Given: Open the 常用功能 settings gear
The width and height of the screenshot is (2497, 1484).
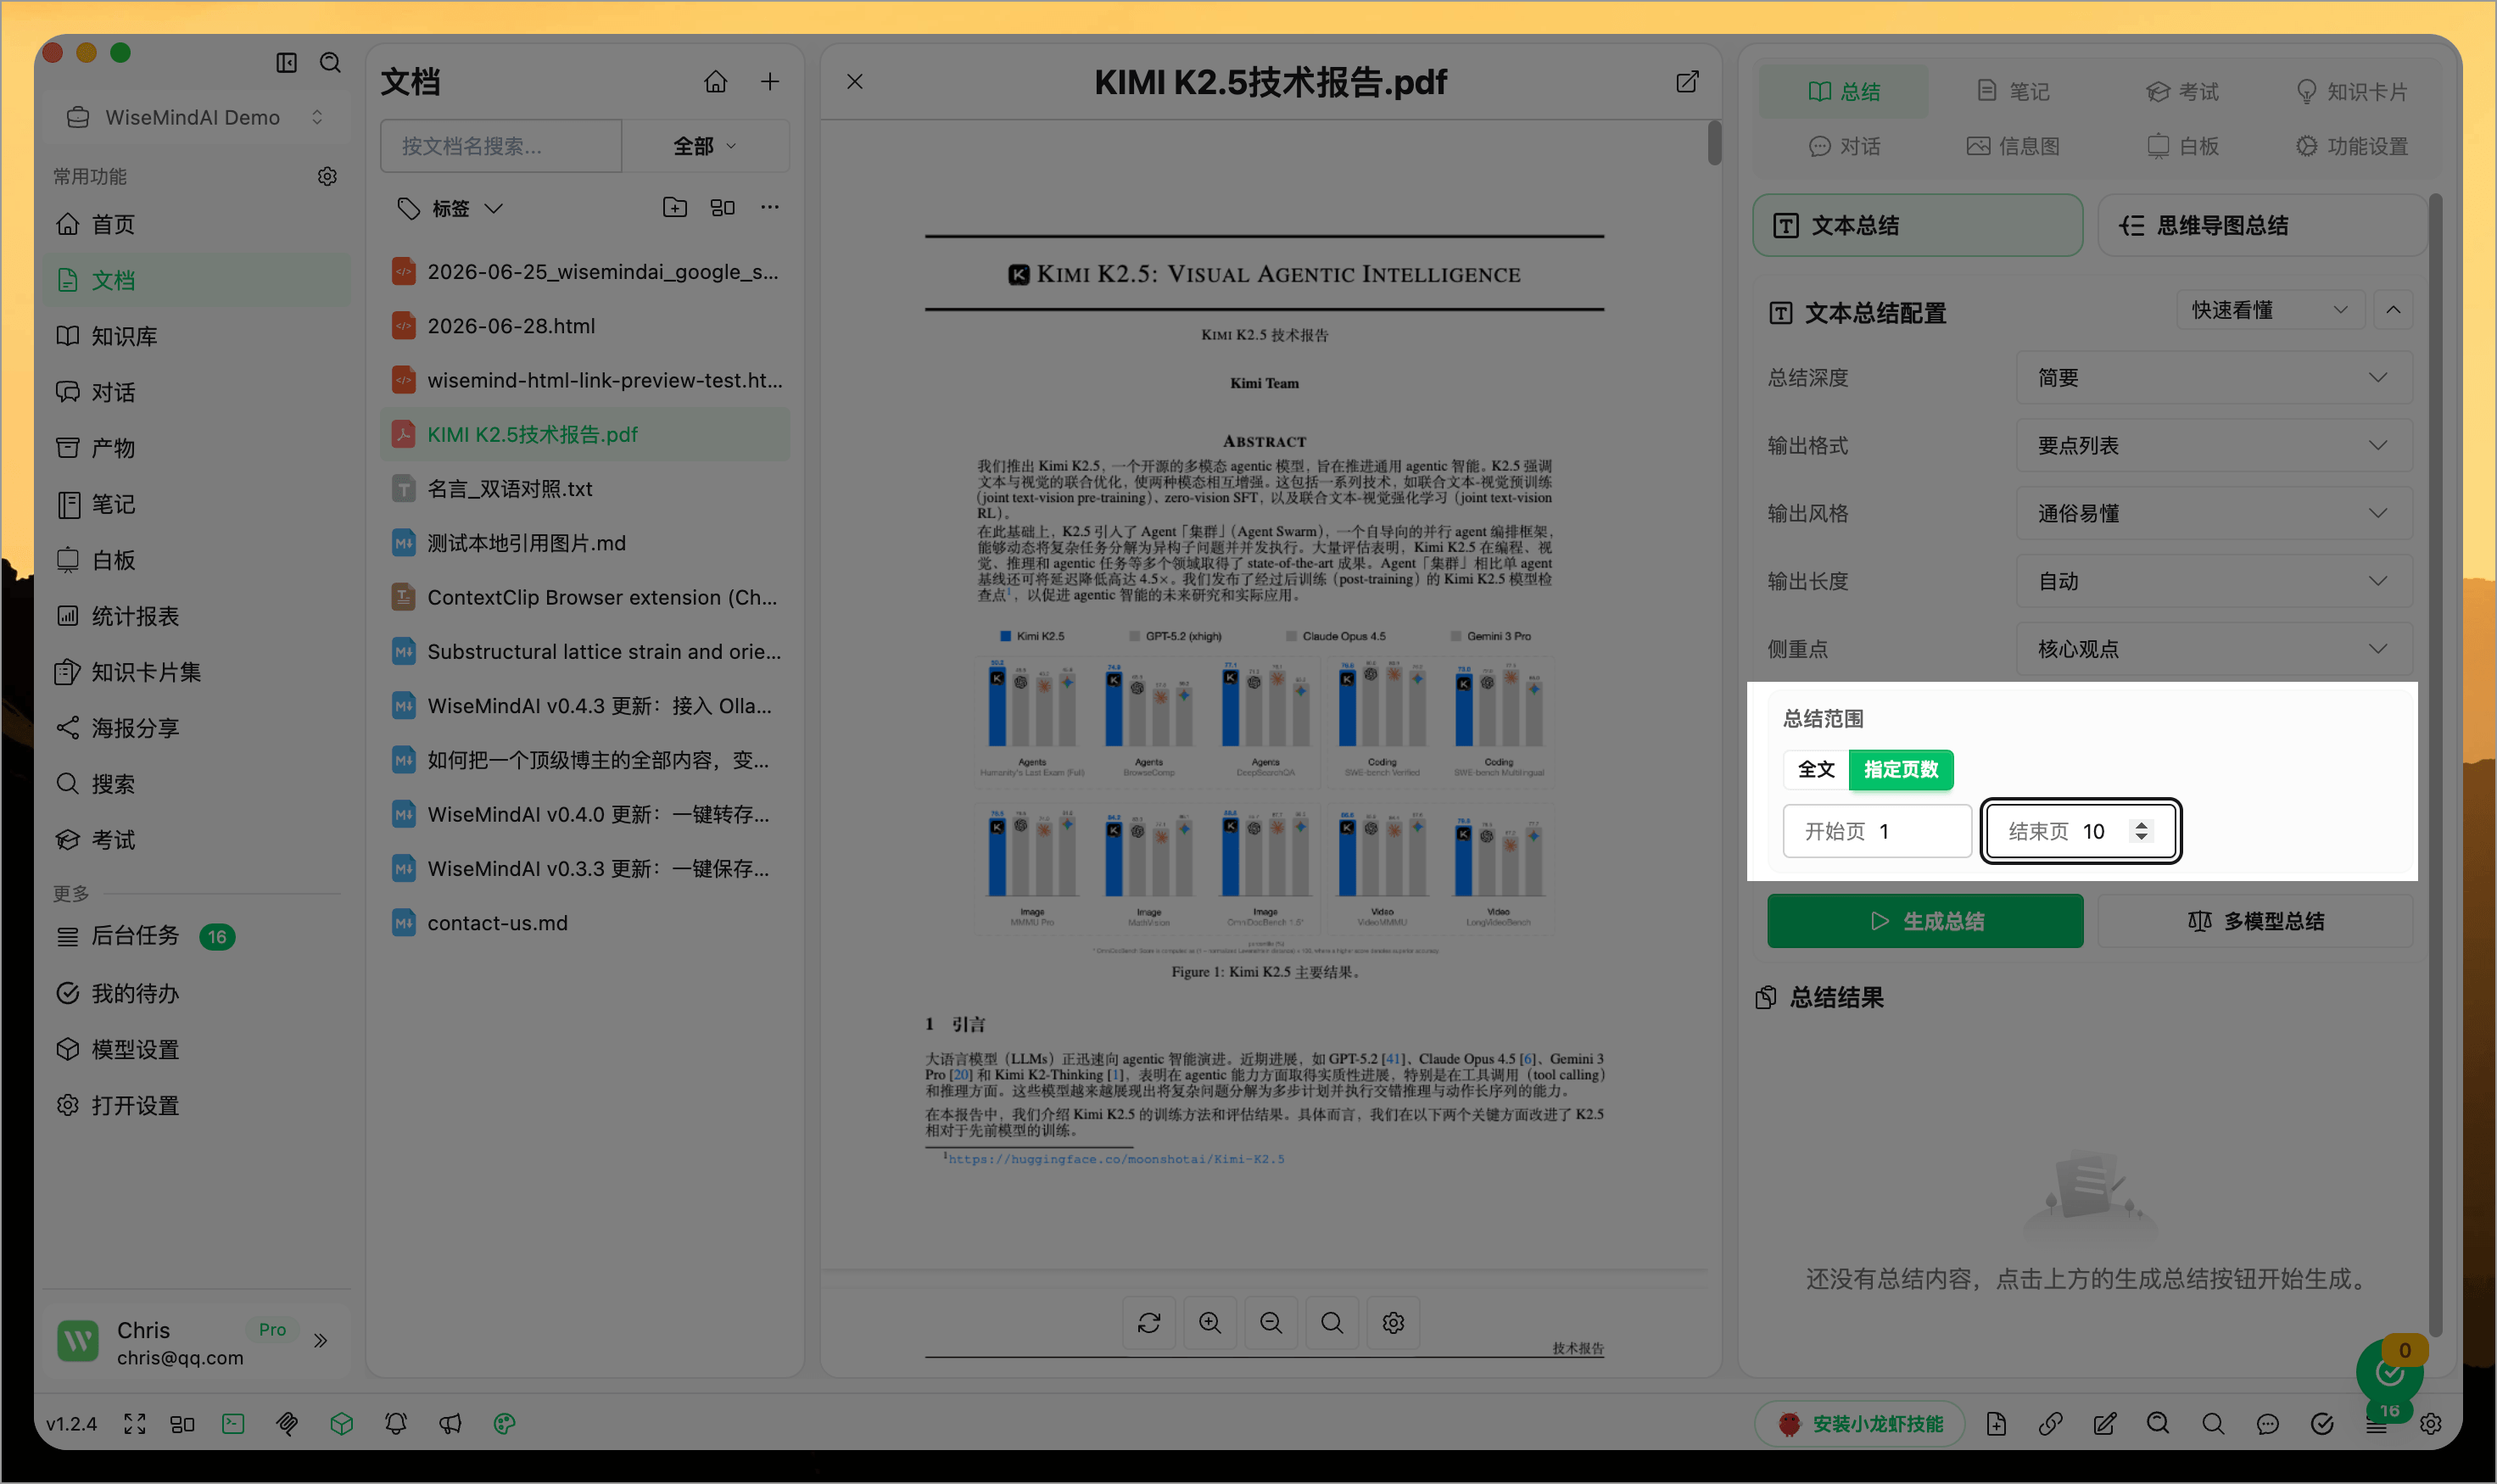Looking at the screenshot, I should click(327, 176).
